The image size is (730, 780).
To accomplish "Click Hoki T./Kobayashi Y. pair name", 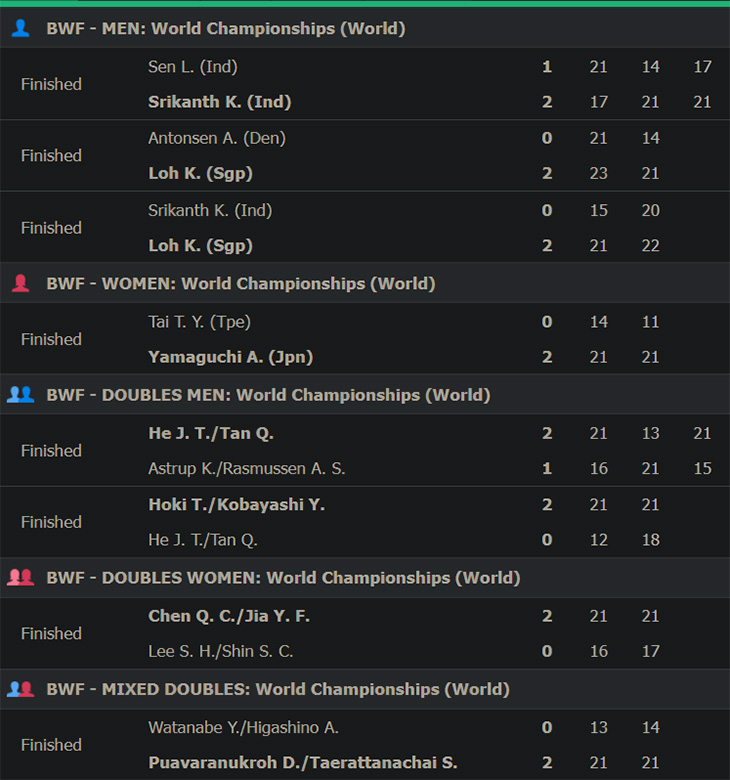I will (x=236, y=504).
